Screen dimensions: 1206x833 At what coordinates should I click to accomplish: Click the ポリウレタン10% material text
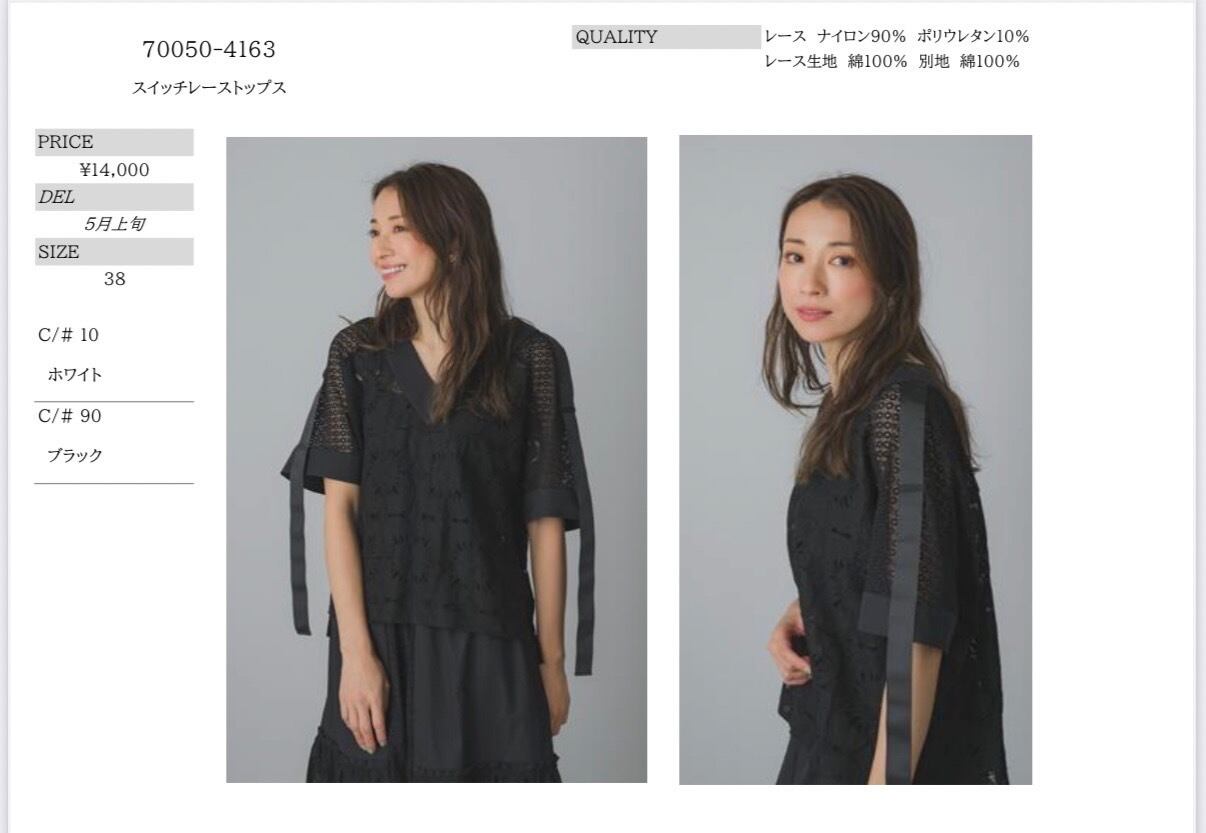pyautogui.click(x=973, y=36)
